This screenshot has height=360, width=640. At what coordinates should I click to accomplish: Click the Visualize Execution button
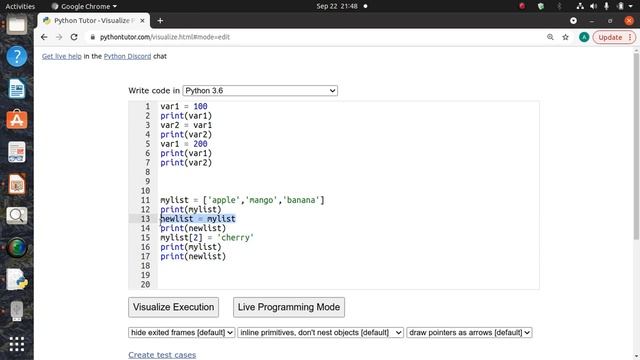[173, 307]
